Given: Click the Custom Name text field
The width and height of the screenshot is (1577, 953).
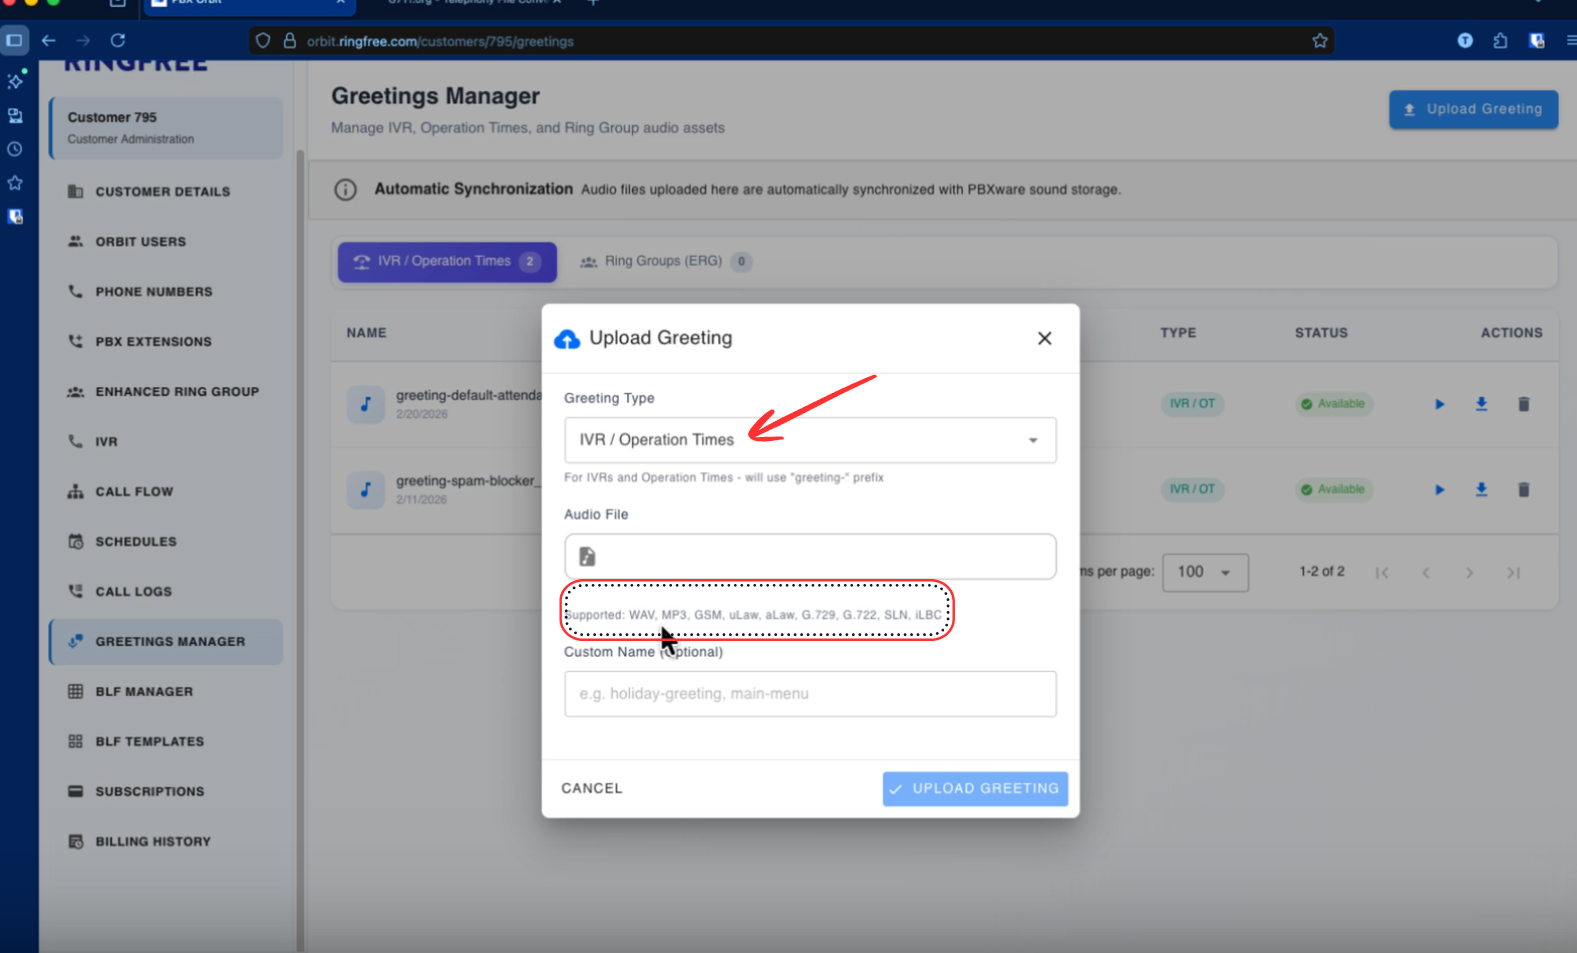Looking at the screenshot, I should click(809, 694).
